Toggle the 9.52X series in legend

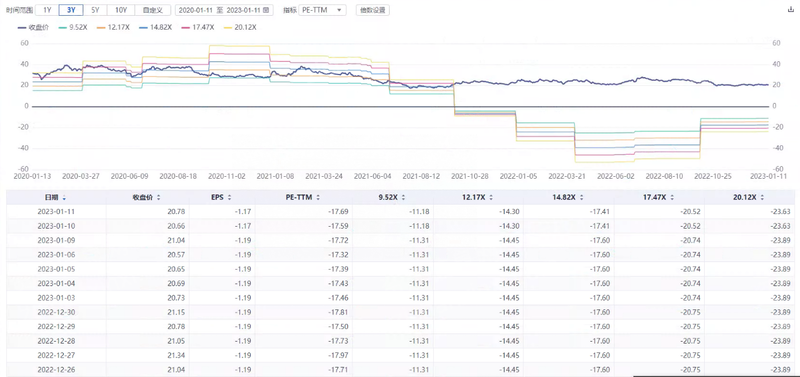click(74, 27)
